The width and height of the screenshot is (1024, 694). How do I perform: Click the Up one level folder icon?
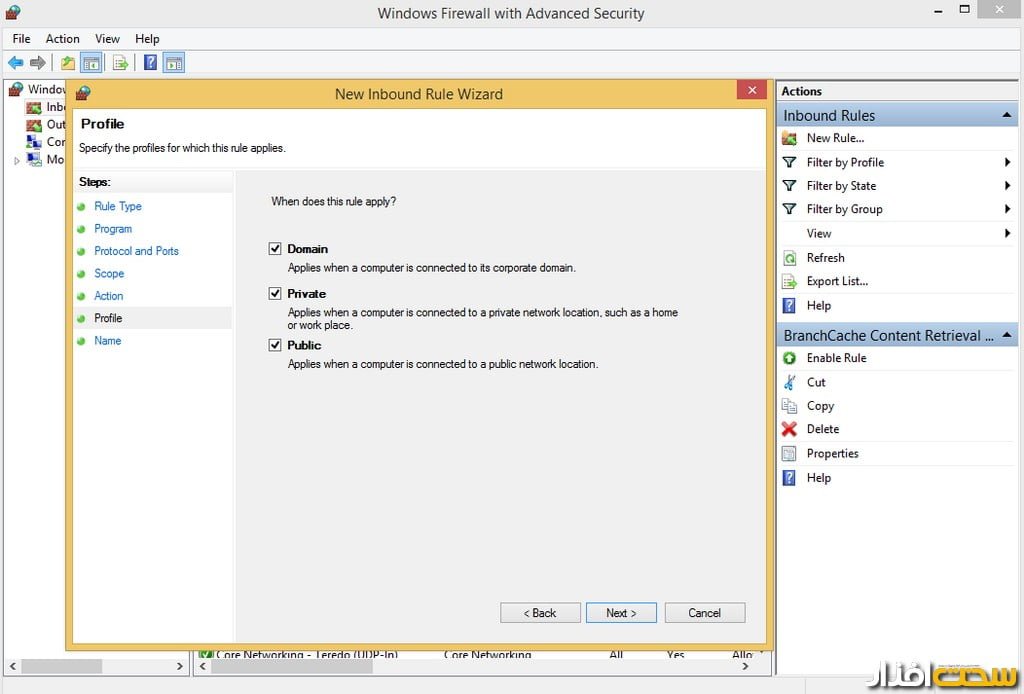tap(67, 63)
